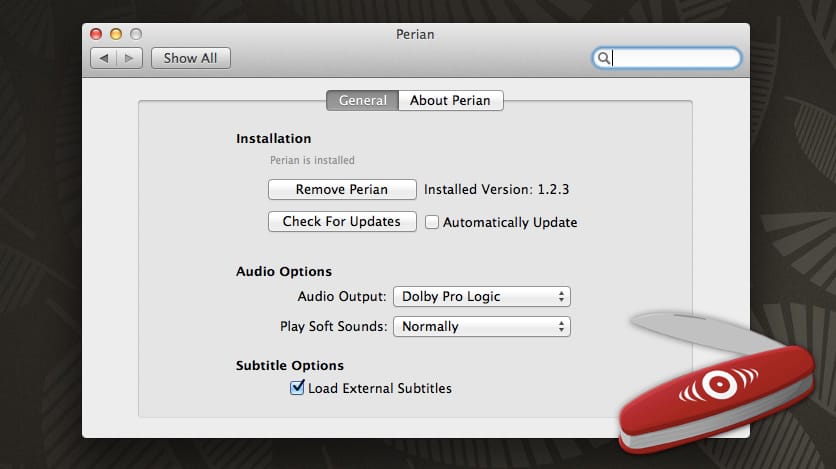Click the red close window button
The height and width of the screenshot is (469, 836).
tap(96, 34)
